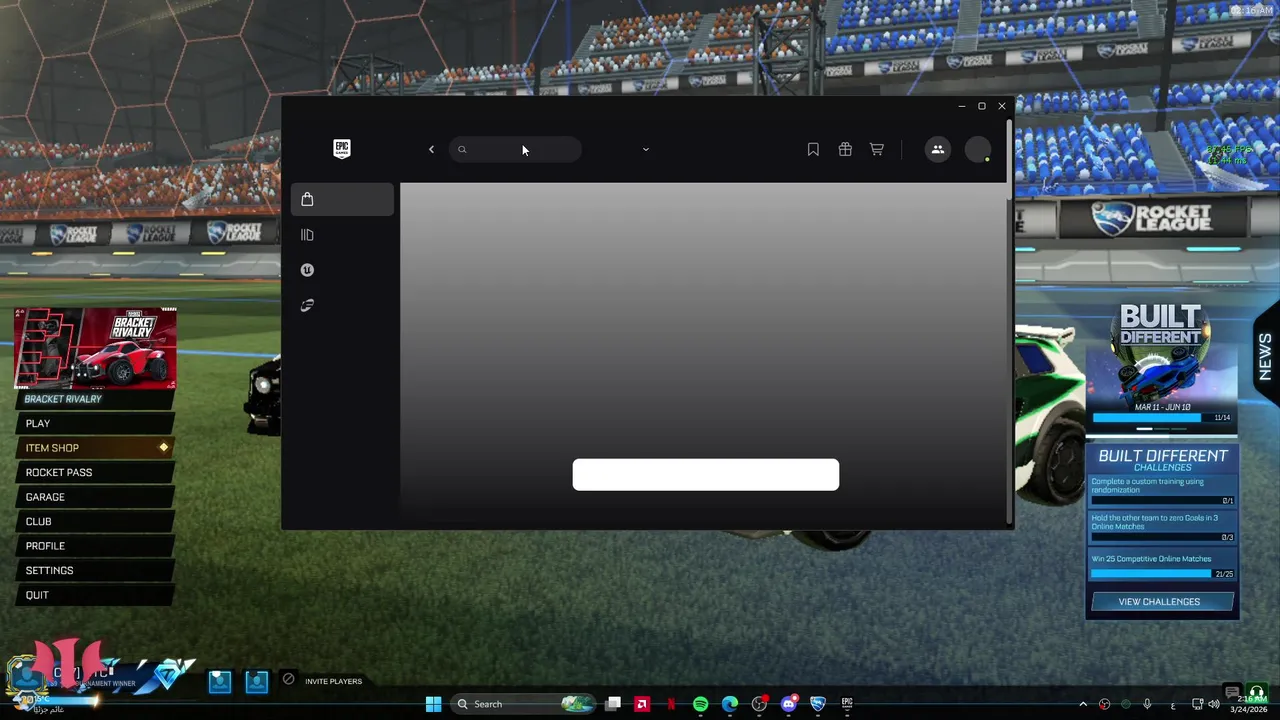
Task: Expand the dropdown chevron beside the search bar
Action: pos(646,150)
